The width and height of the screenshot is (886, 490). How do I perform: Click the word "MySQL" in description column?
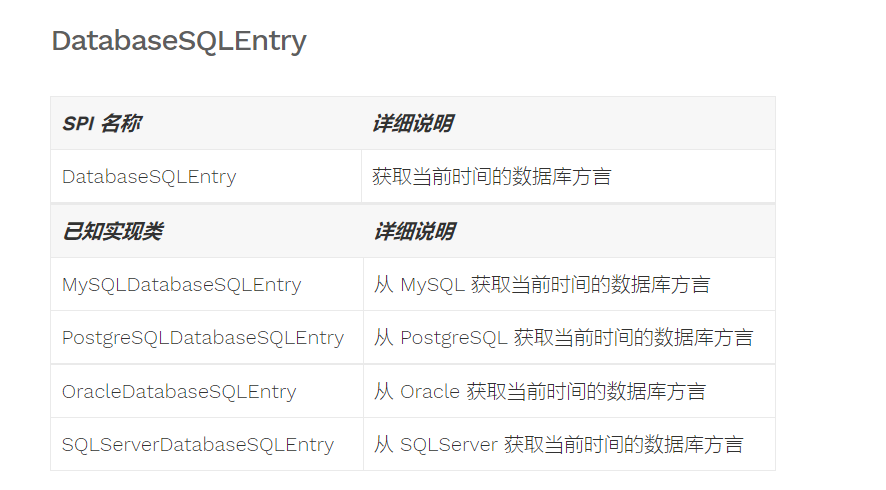(x=432, y=285)
